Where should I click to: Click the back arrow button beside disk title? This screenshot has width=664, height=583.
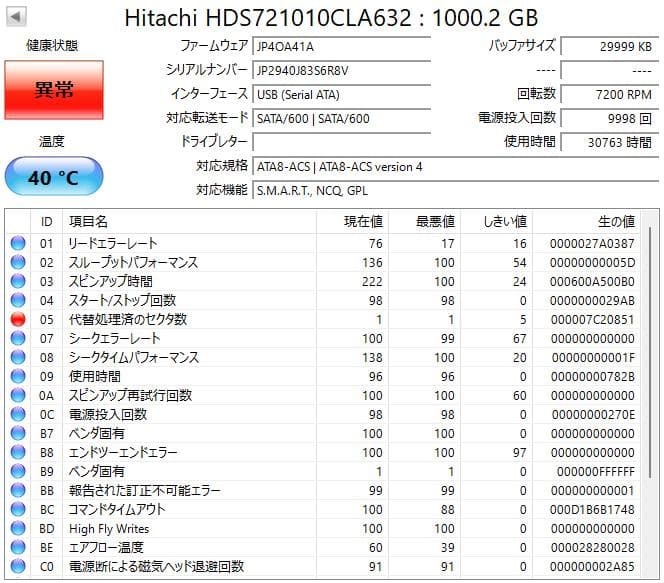pos(16,17)
